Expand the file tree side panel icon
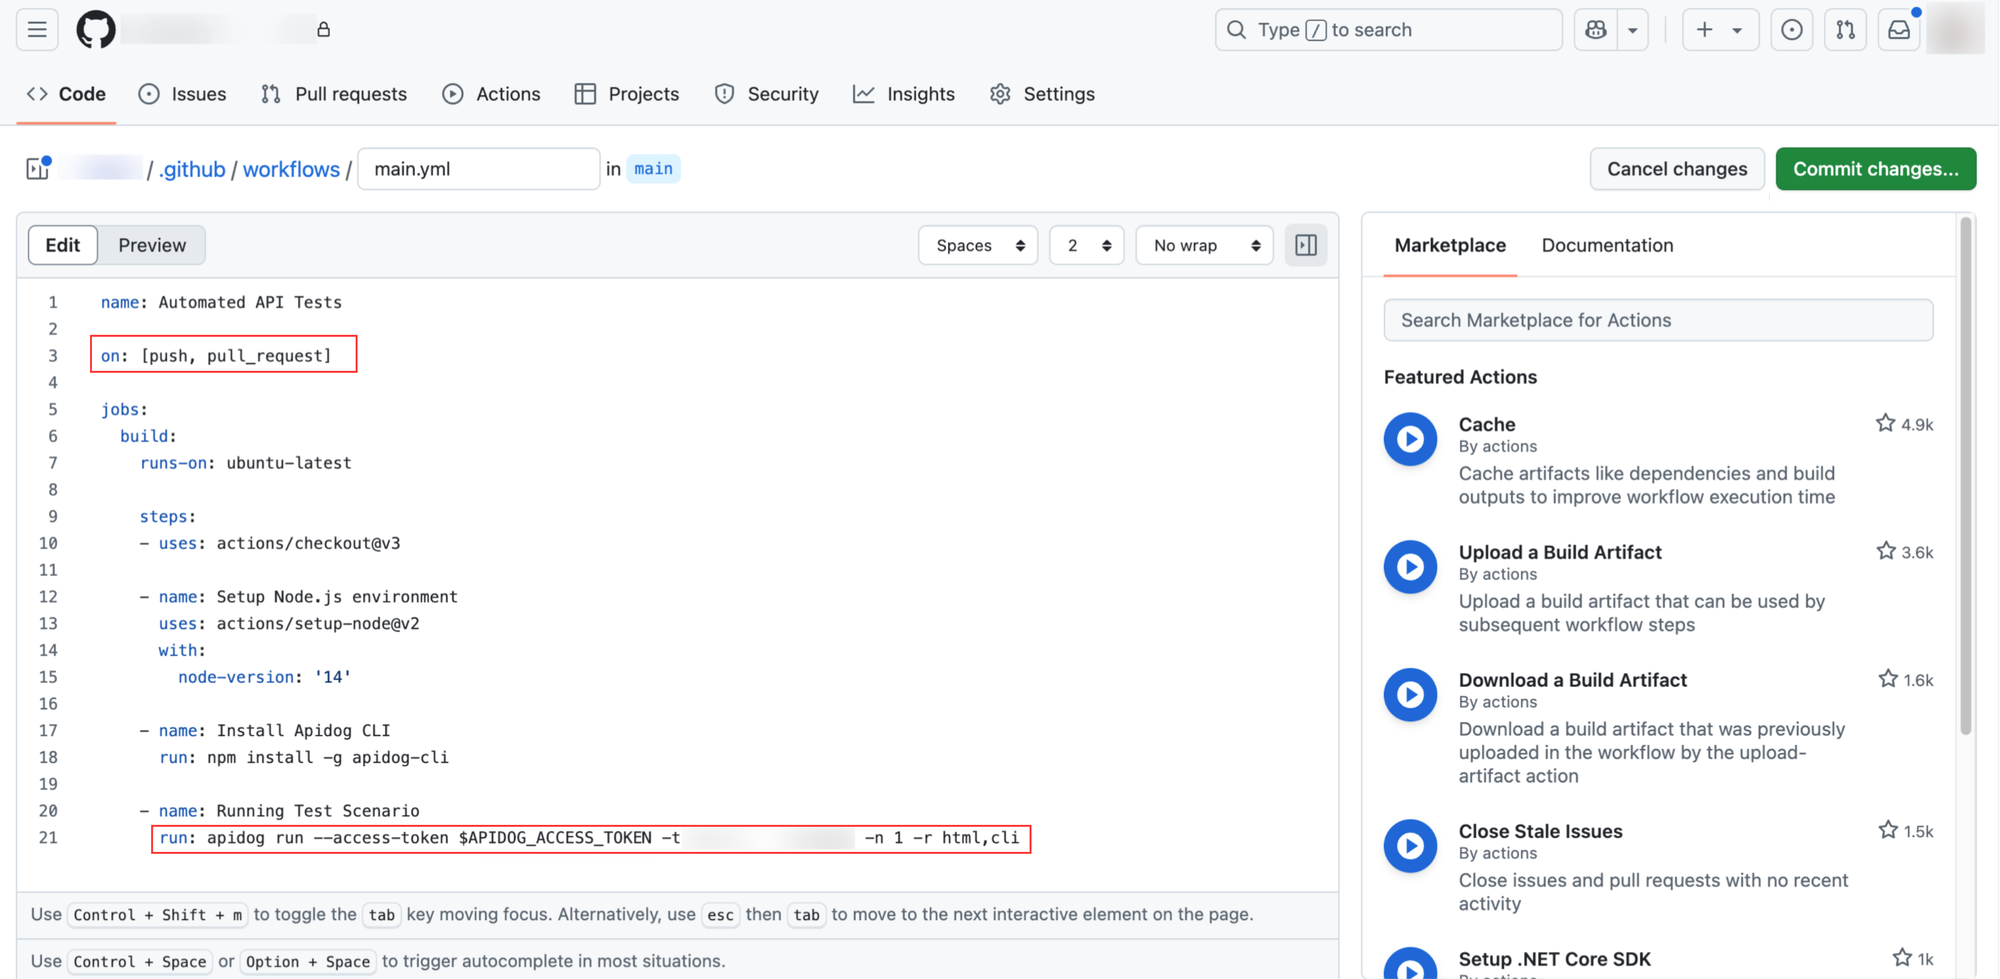The height and width of the screenshot is (979, 2000). (38, 168)
